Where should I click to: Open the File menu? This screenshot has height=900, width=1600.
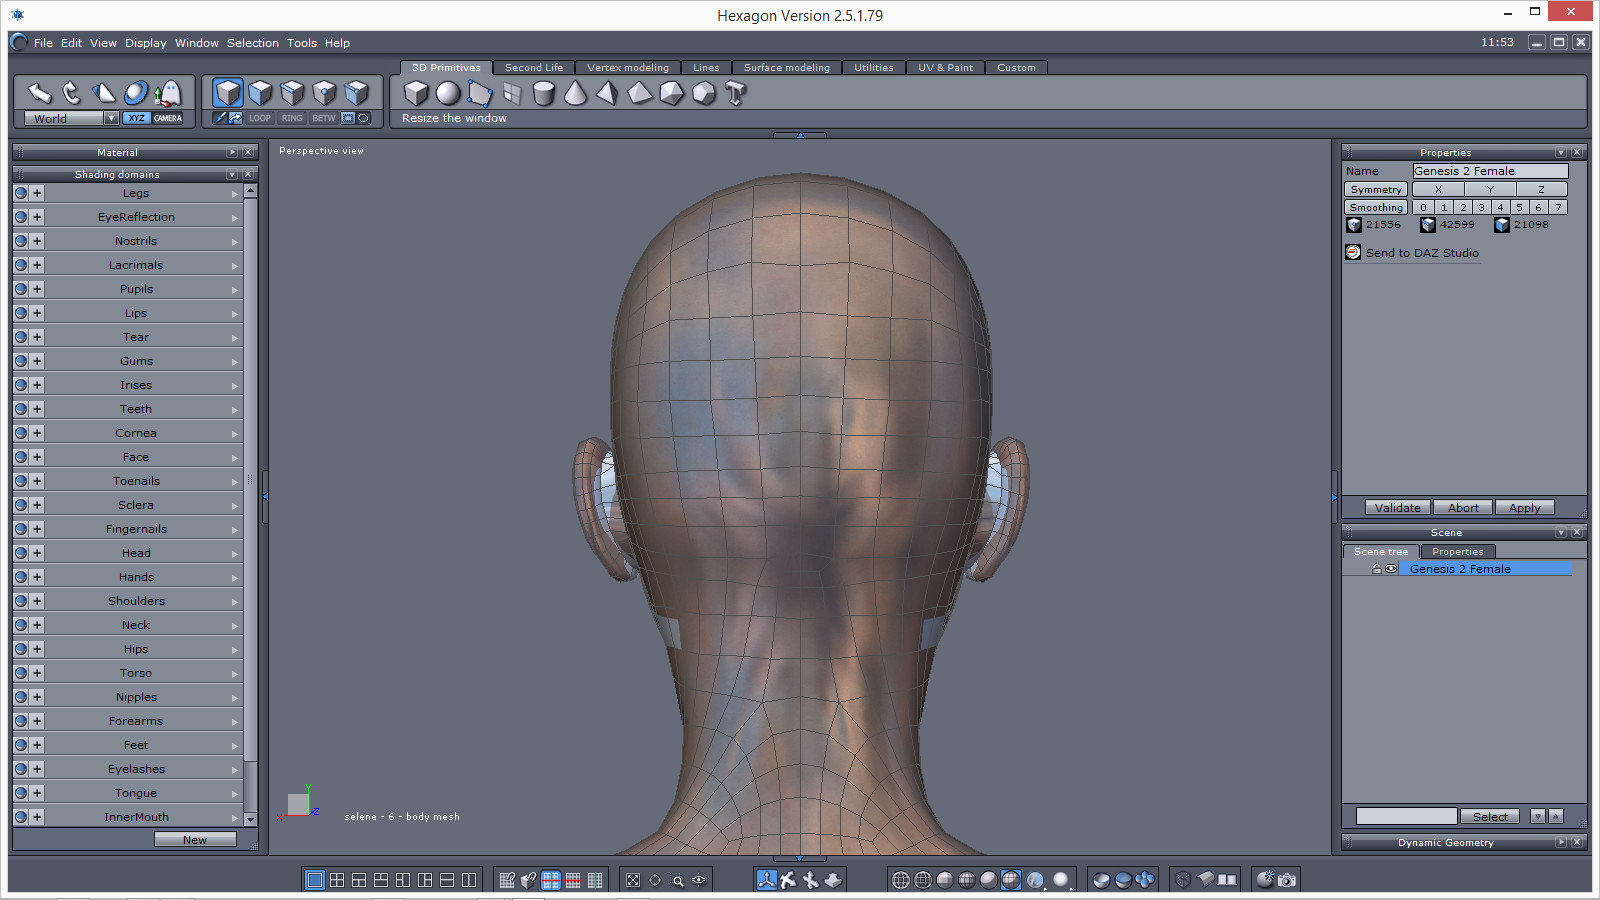click(x=43, y=43)
